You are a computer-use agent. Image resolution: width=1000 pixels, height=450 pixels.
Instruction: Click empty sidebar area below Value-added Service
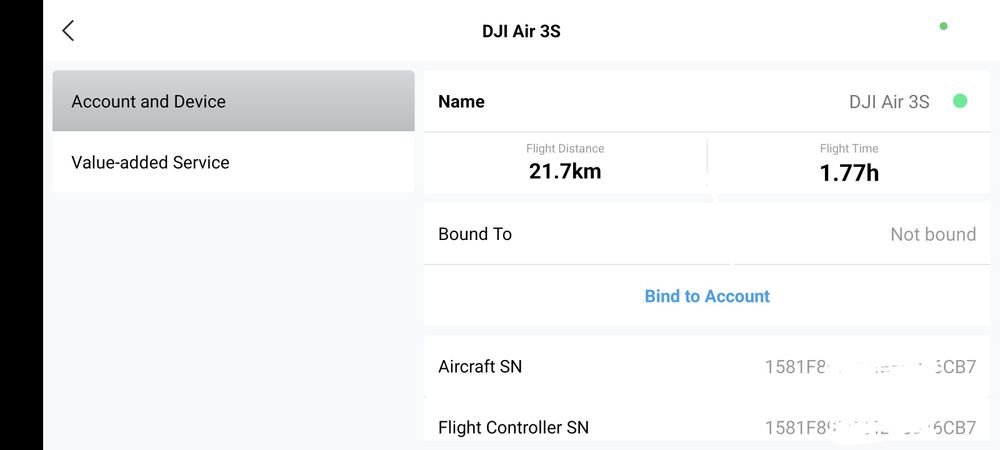[x=233, y=320]
